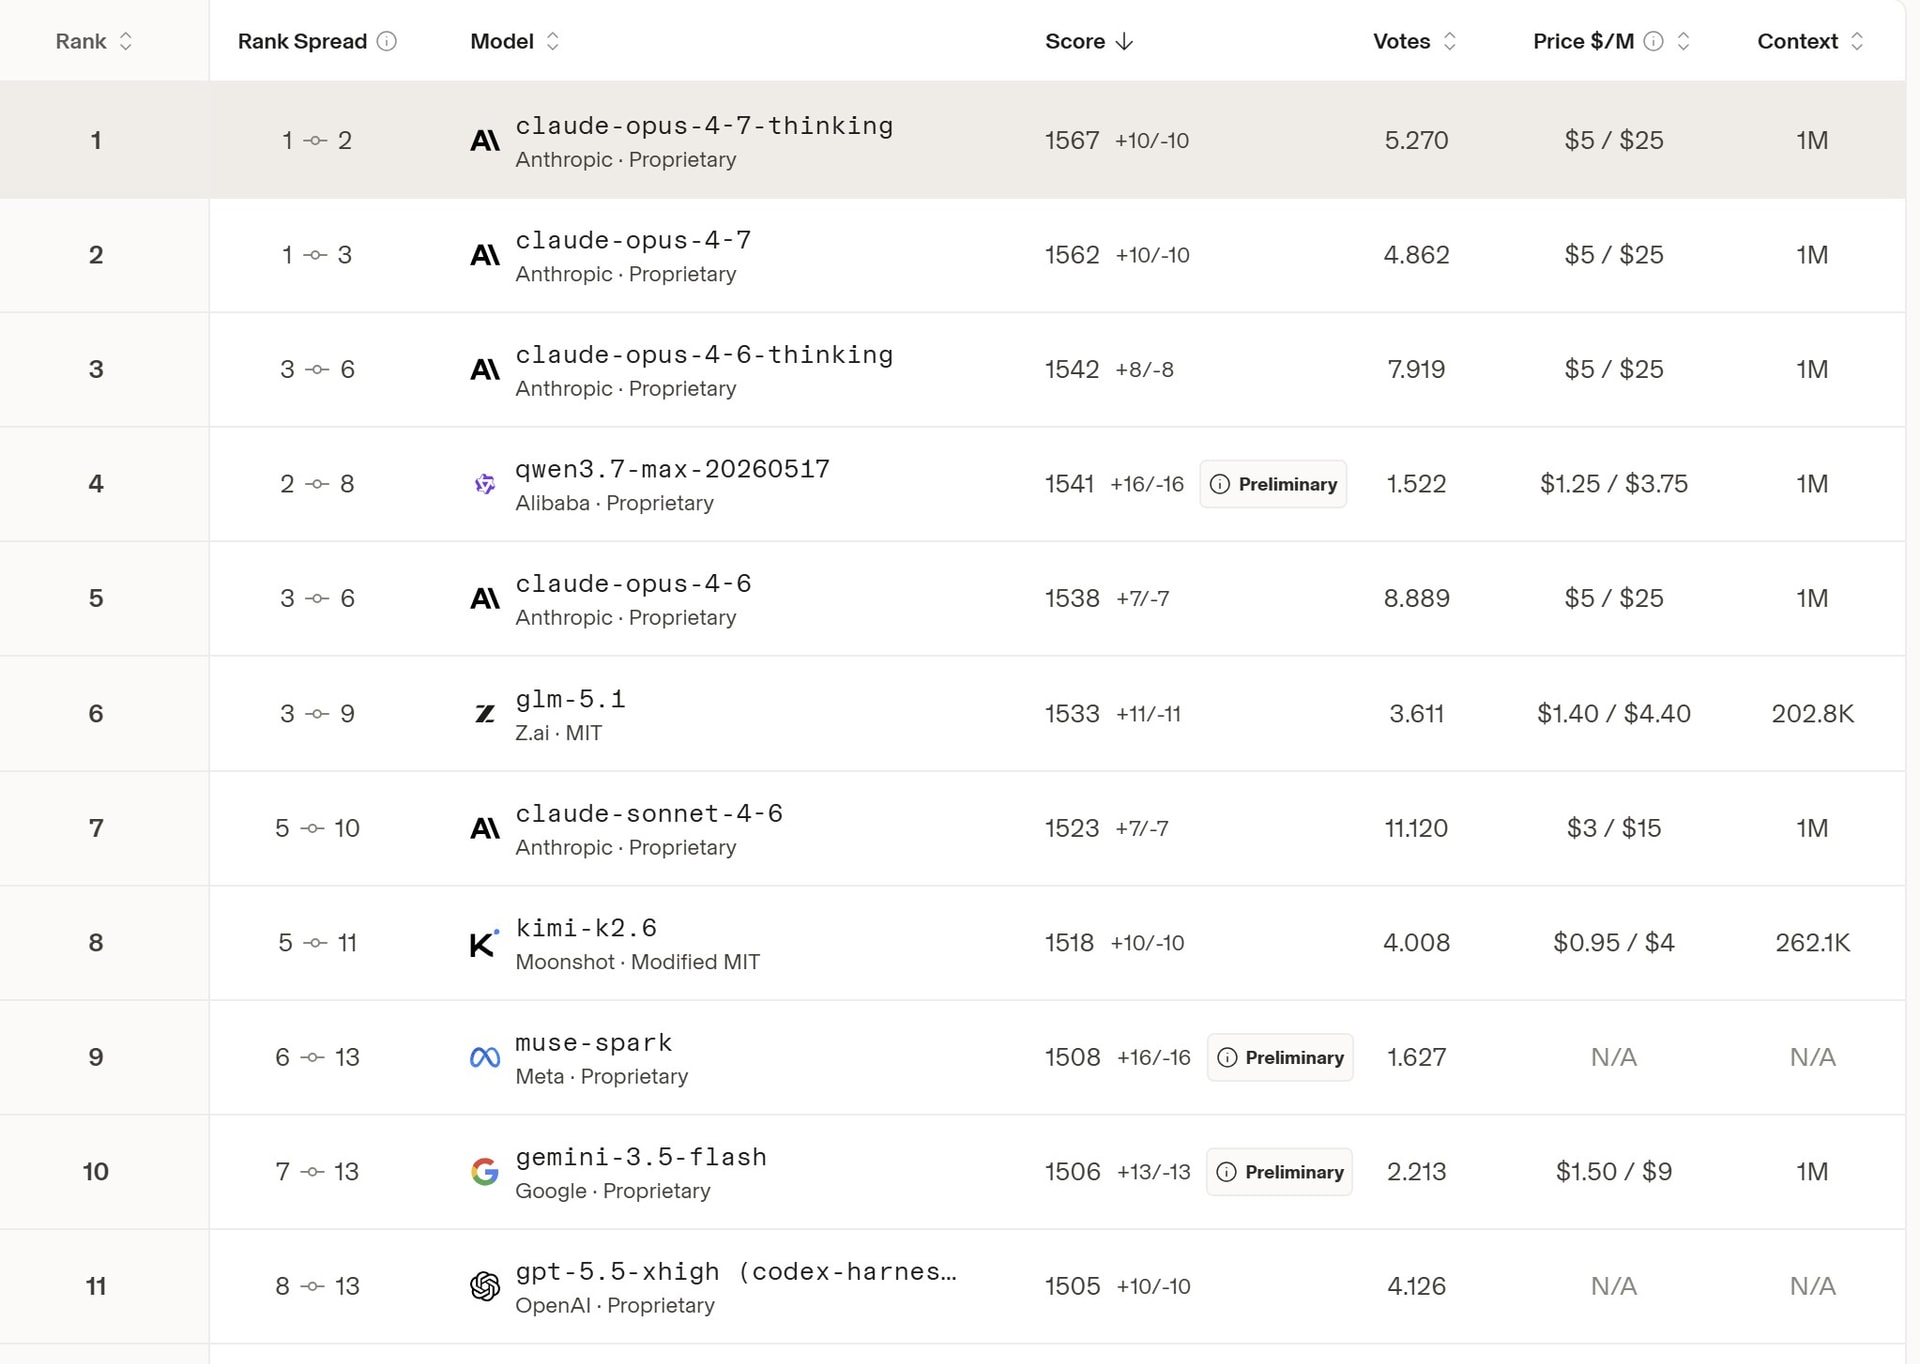Click the info icon in gemini-3.5-flash Preliminary badge

(x=1227, y=1172)
